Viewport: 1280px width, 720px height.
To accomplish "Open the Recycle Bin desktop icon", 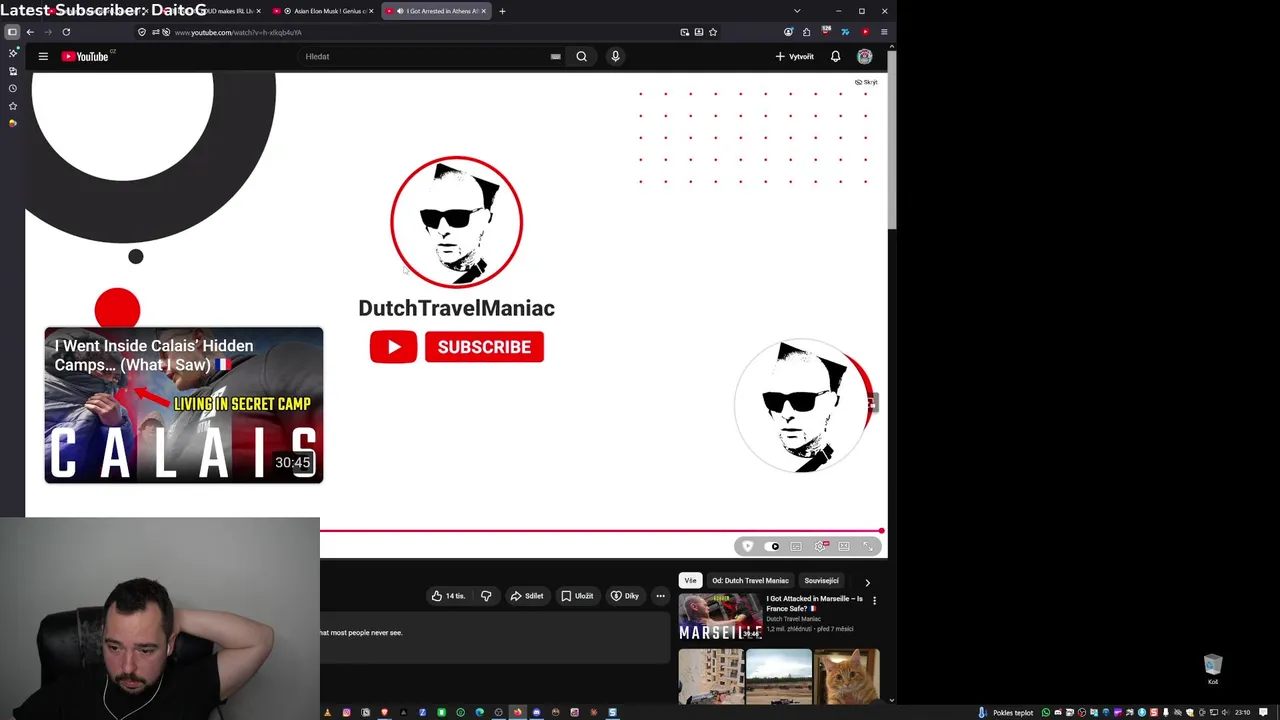I will [x=1213, y=669].
